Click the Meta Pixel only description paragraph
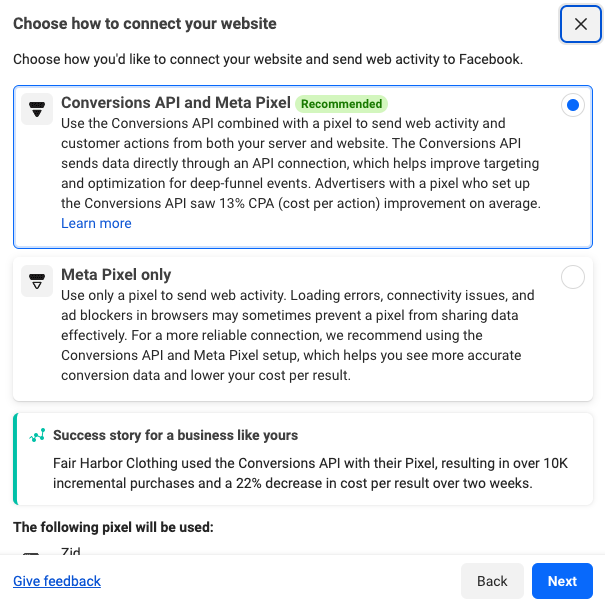The width and height of the screenshot is (605, 604). 297,335
